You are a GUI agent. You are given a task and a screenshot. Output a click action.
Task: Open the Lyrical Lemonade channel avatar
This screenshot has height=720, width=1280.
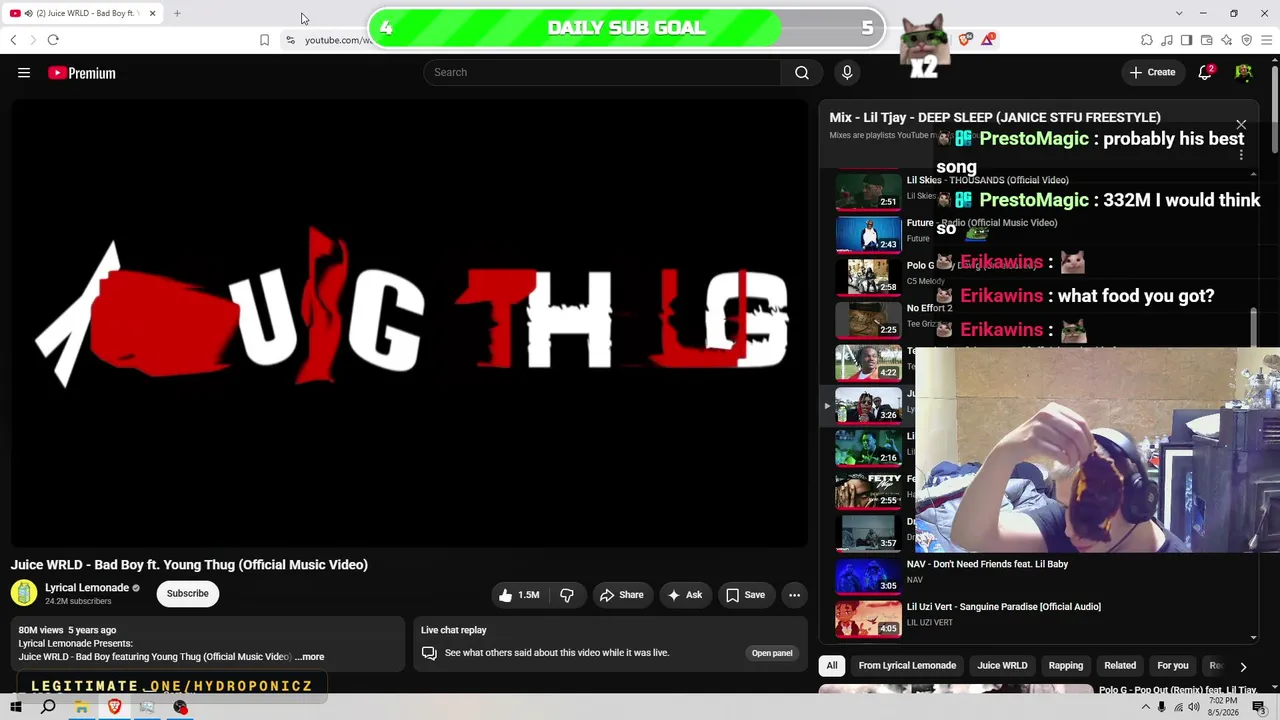24,593
